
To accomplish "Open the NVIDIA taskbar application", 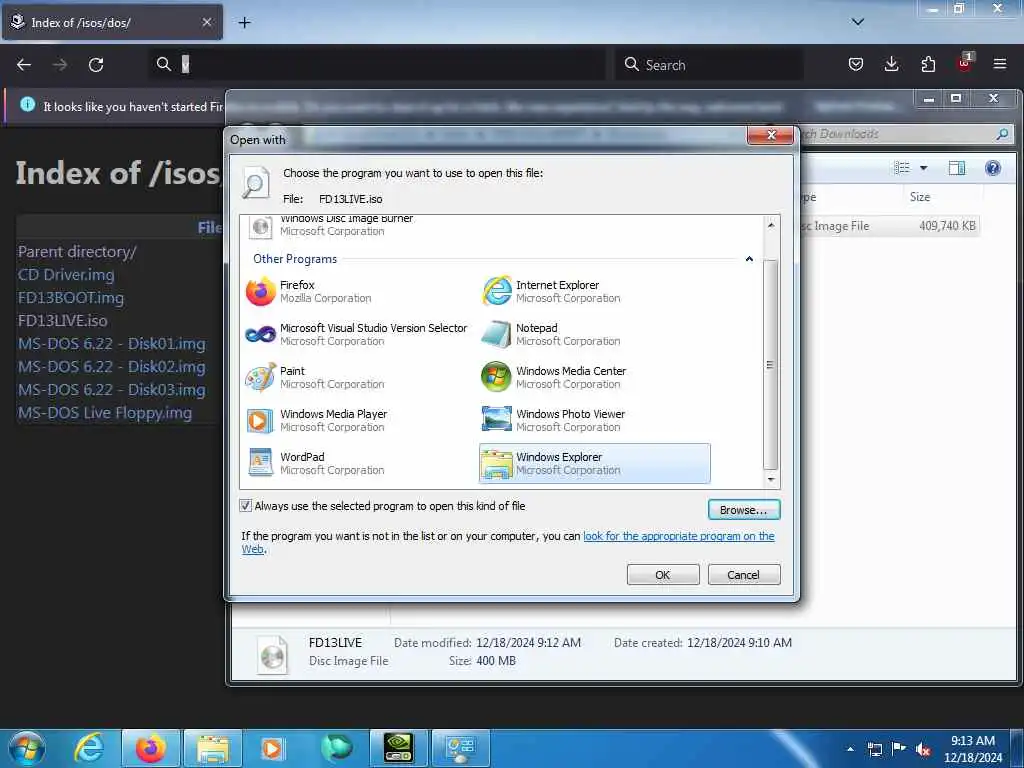I will (398, 748).
